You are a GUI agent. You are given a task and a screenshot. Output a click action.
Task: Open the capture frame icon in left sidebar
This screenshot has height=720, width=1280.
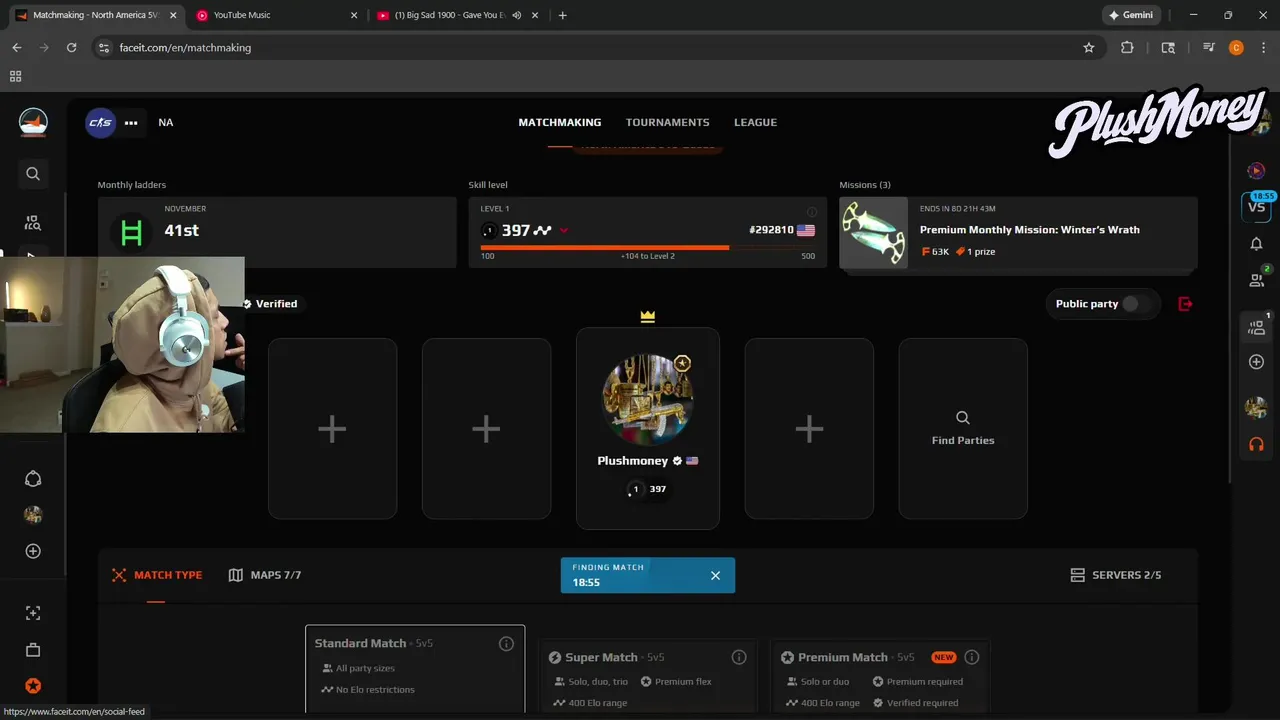[x=33, y=613]
